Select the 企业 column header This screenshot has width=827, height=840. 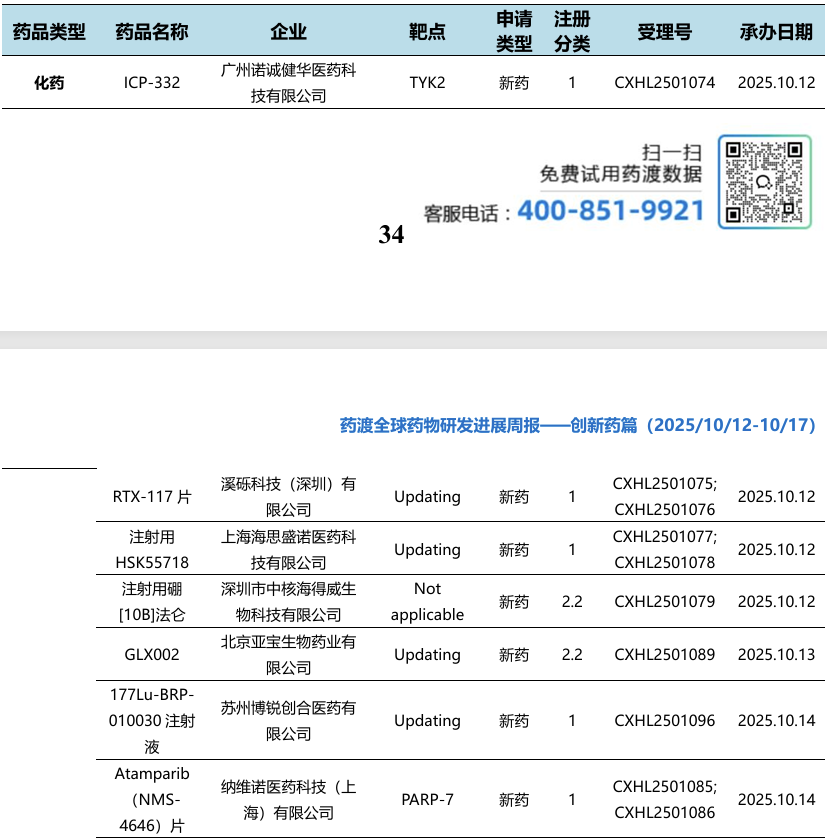(288, 32)
